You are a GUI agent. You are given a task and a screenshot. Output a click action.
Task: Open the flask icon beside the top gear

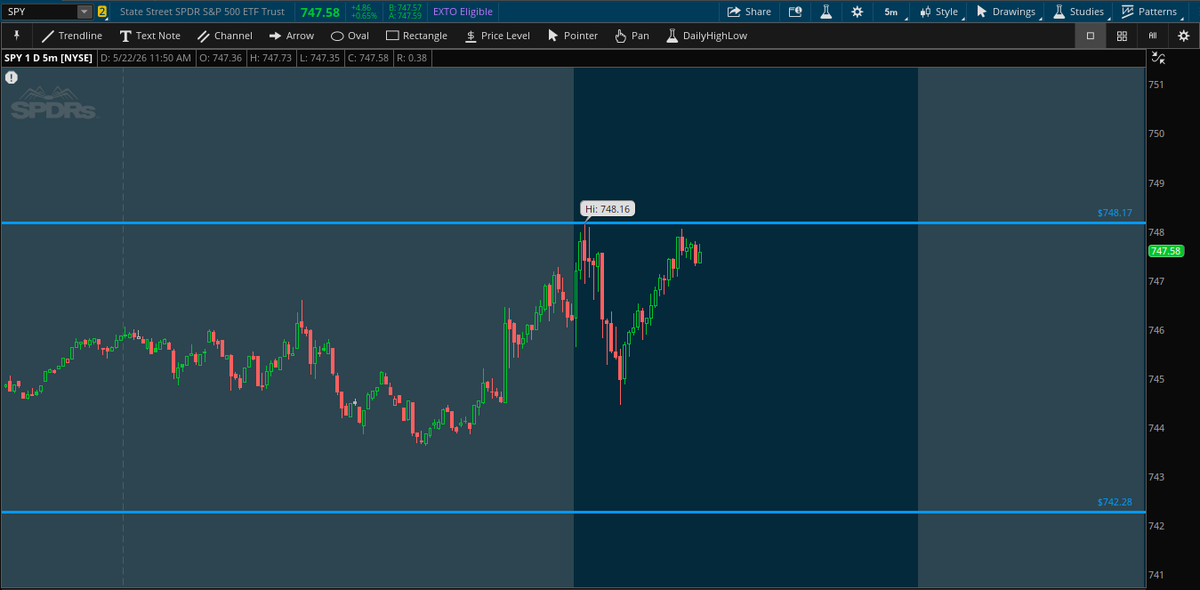[826, 12]
